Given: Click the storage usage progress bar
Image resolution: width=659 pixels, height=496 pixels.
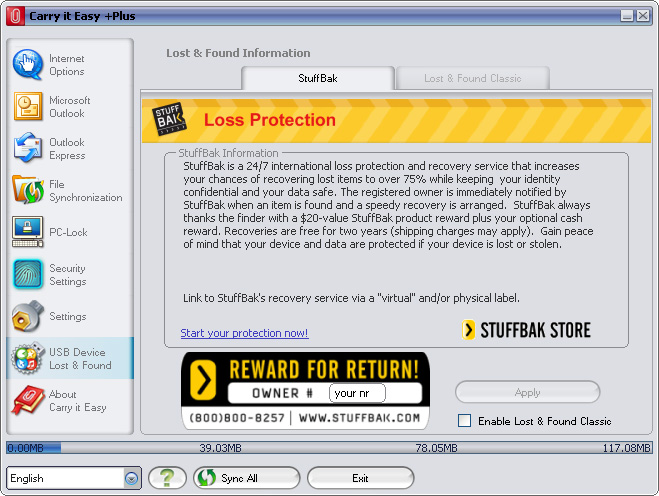Looking at the screenshot, I should (329, 448).
